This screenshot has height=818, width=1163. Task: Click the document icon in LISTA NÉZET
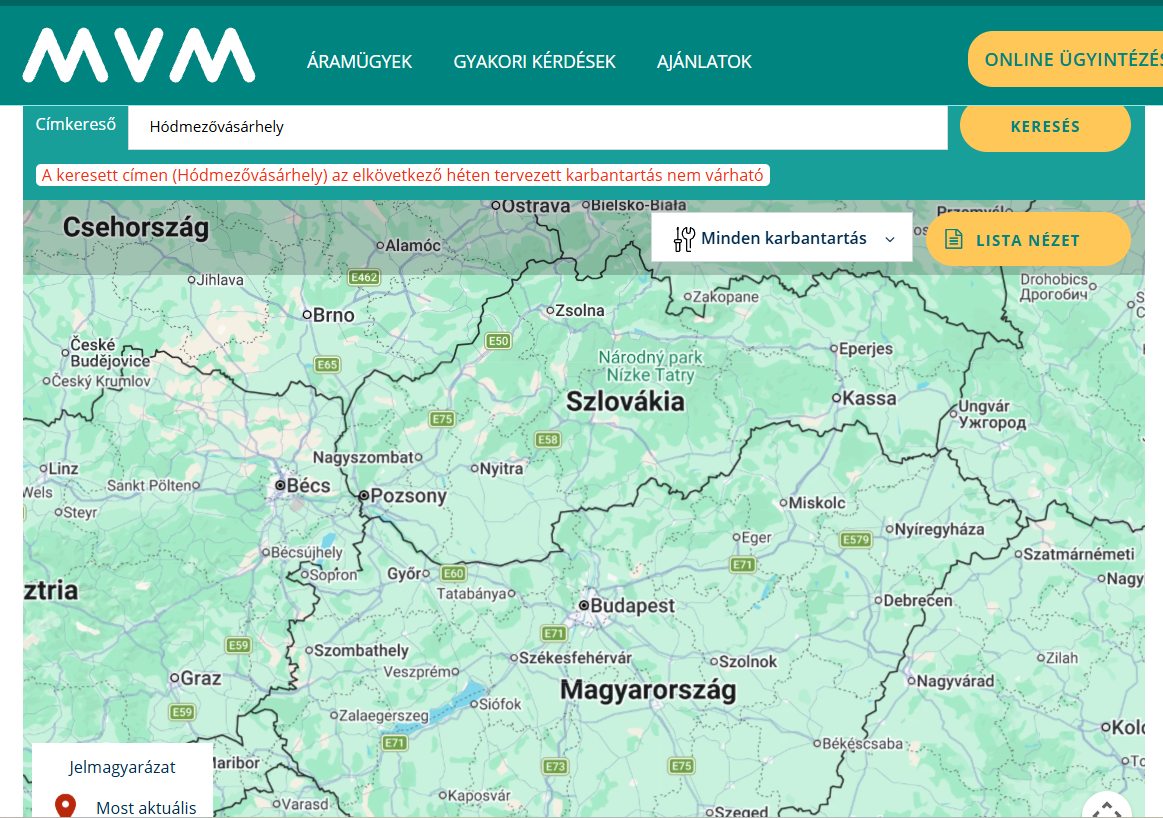954,239
